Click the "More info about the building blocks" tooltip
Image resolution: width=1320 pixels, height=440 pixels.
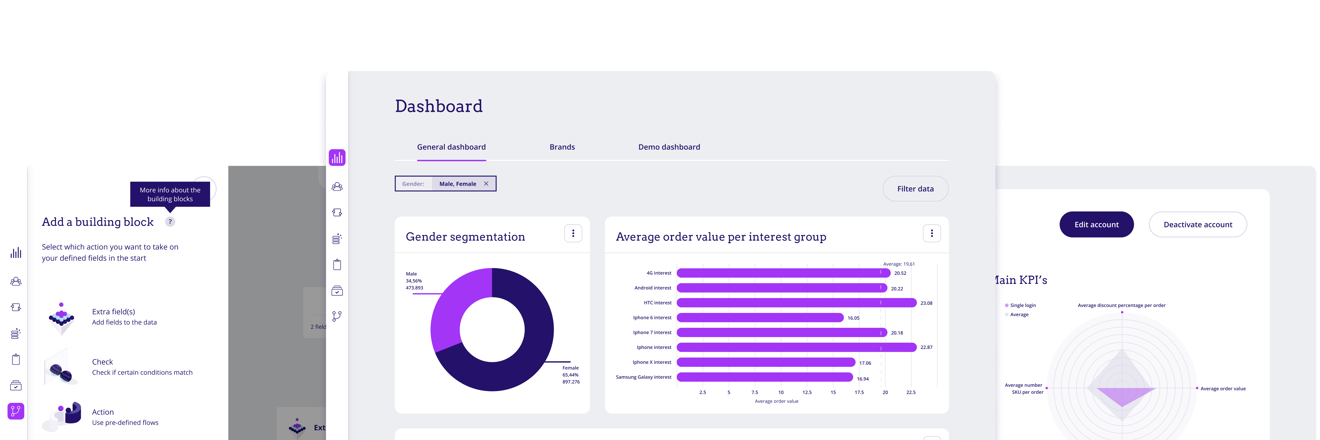coord(170,194)
